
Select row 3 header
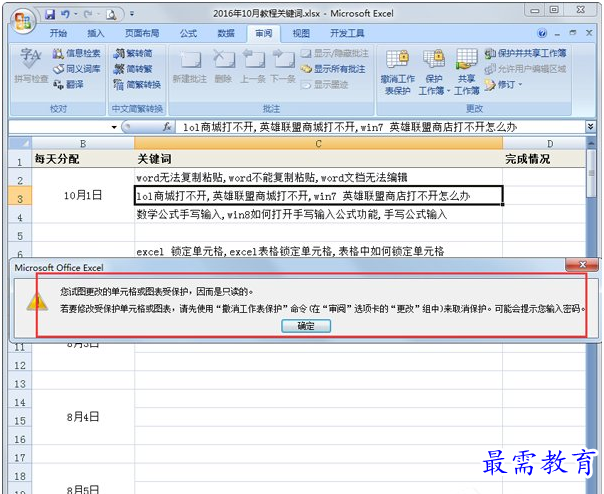pyautogui.click(x=20, y=196)
